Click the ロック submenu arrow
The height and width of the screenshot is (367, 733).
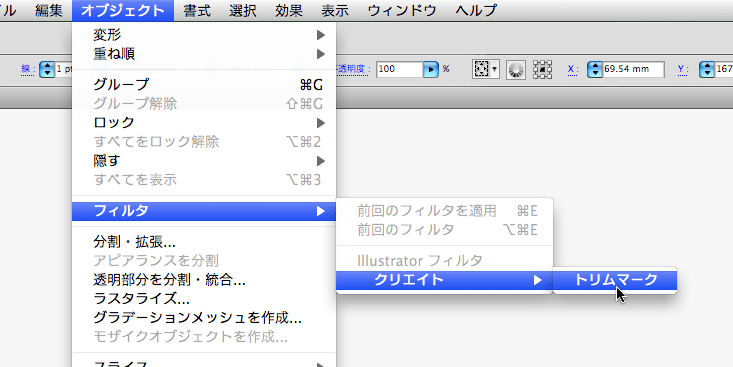click(320, 122)
